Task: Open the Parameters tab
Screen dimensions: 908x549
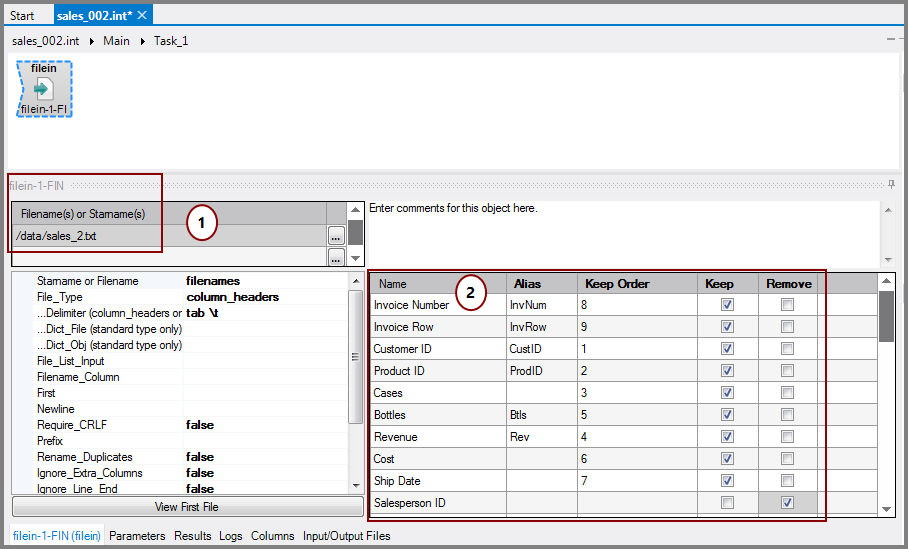Action: (x=137, y=536)
